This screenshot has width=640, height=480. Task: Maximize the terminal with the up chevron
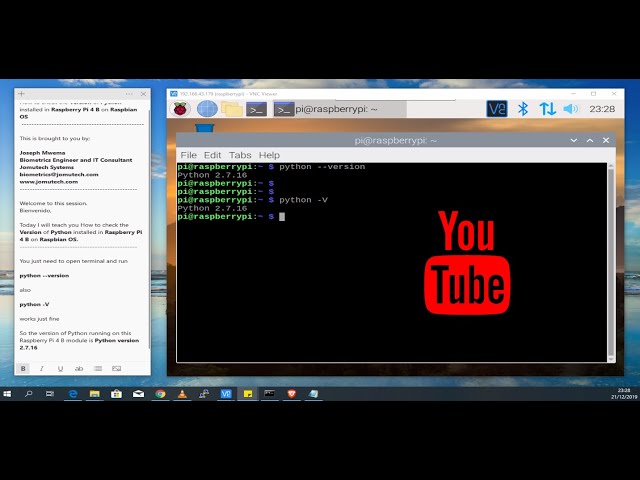[590, 140]
